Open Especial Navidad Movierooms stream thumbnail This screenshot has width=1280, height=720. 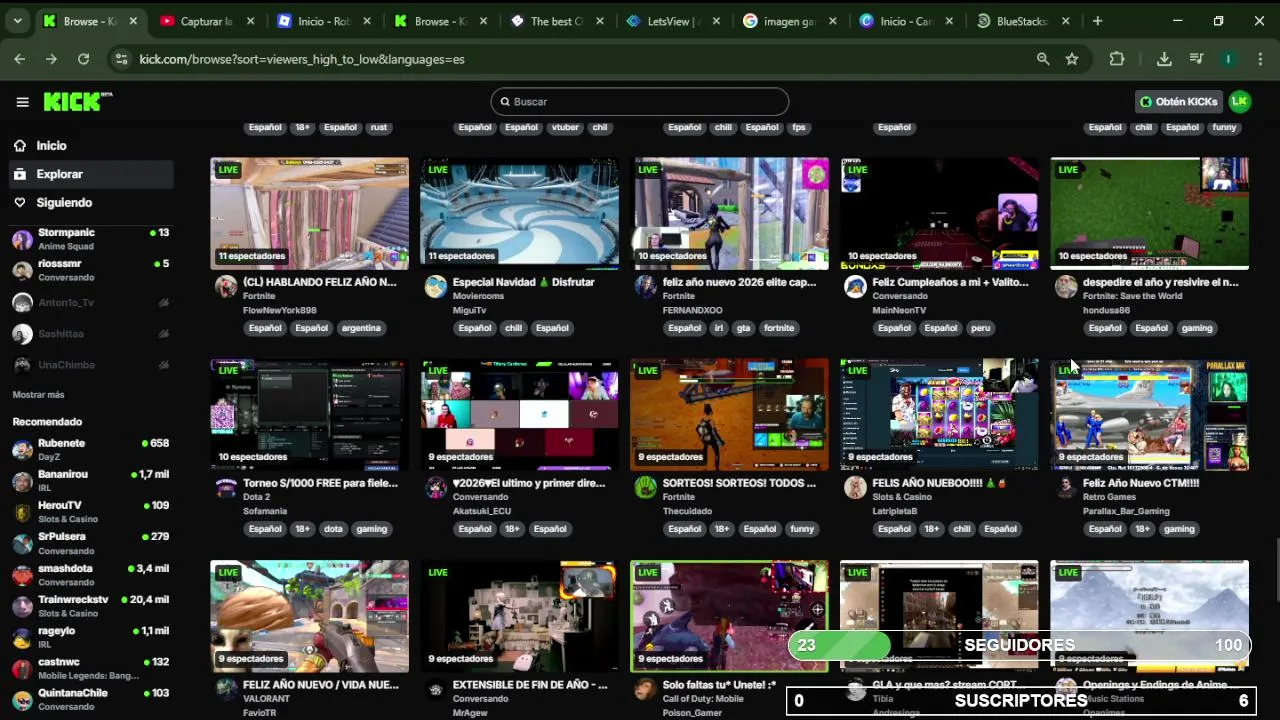click(x=519, y=213)
